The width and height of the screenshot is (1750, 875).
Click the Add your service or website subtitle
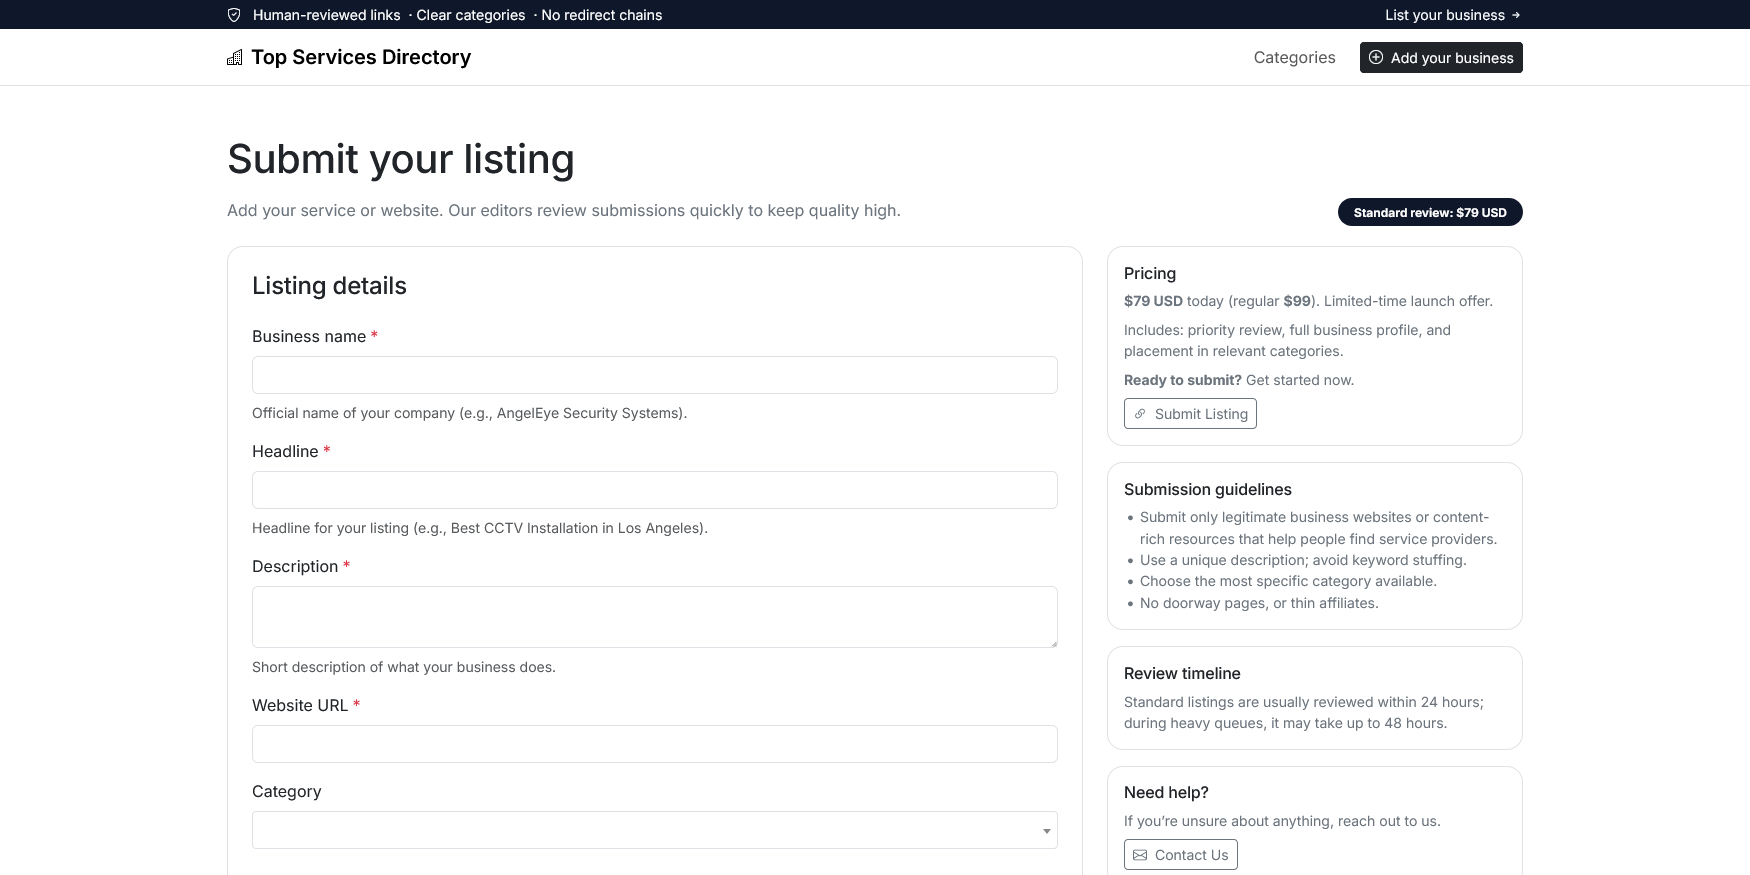[x=564, y=210]
